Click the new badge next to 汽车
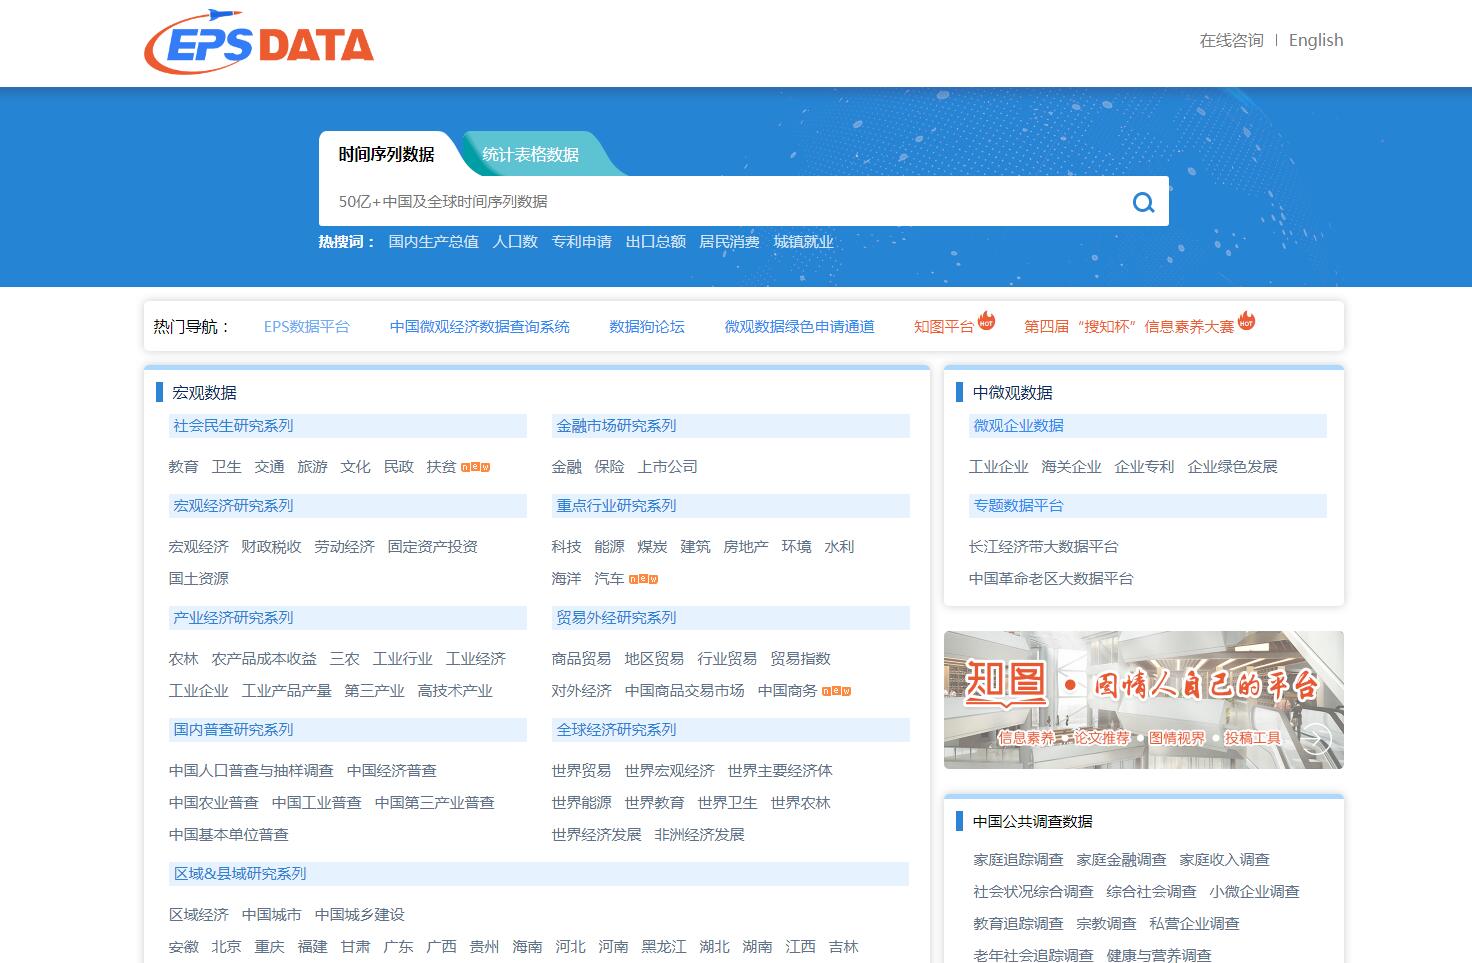1472x963 pixels. 643,579
